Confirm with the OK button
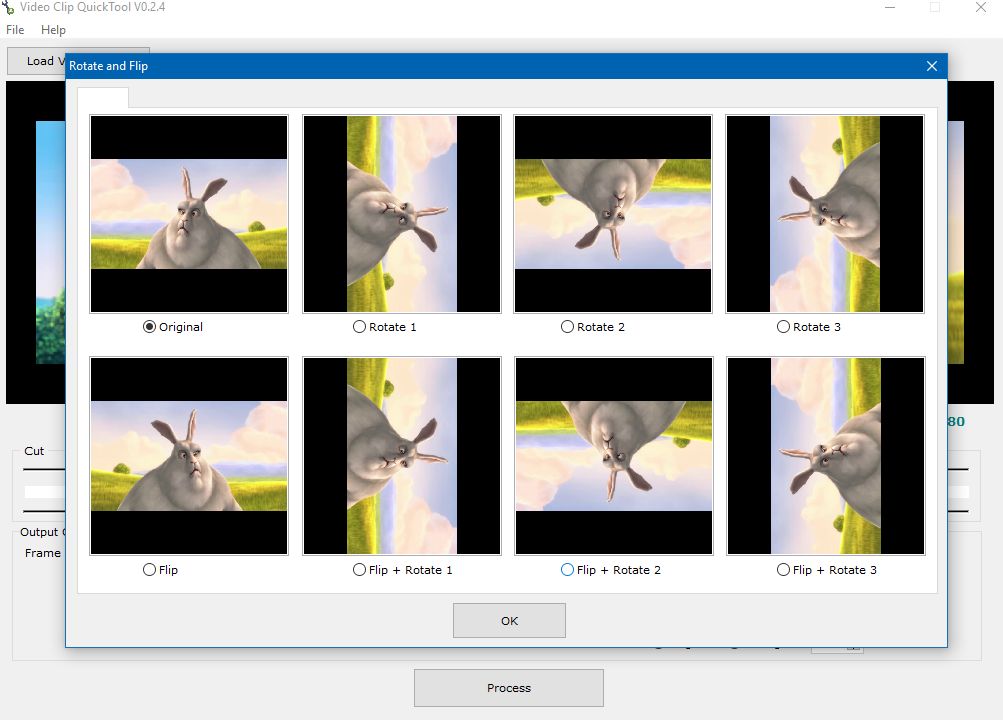This screenshot has width=1003, height=720. [x=509, y=620]
